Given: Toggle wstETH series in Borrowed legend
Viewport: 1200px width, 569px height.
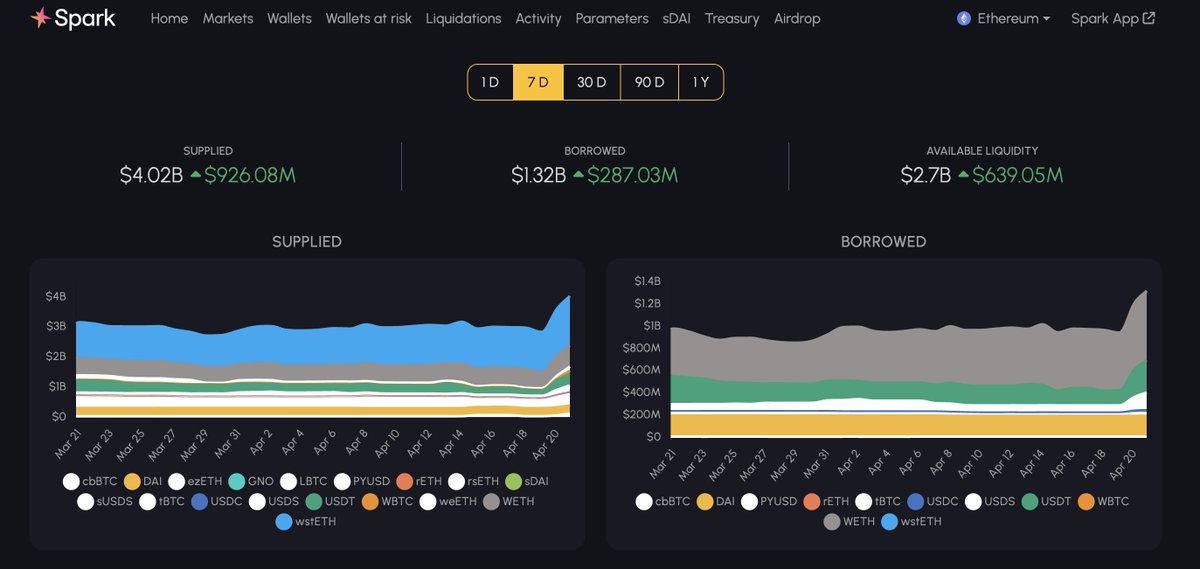Looking at the screenshot, I should point(911,521).
